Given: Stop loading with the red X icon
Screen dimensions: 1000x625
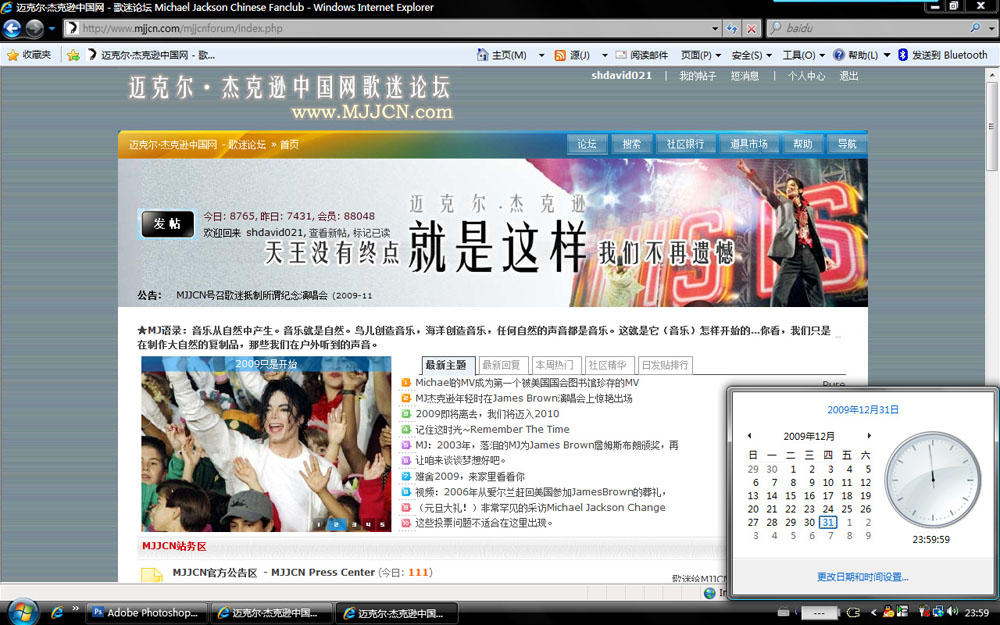Looking at the screenshot, I should click(752, 29).
